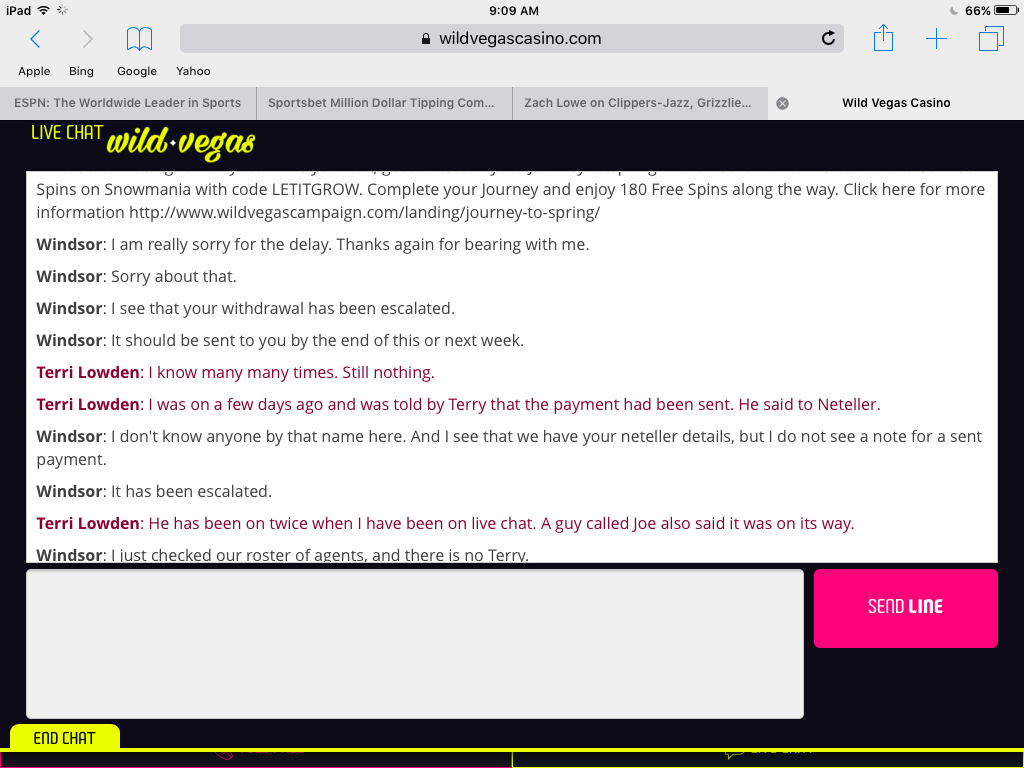
Task: Open the Bing favorites bookmark
Action: coord(81,71)
